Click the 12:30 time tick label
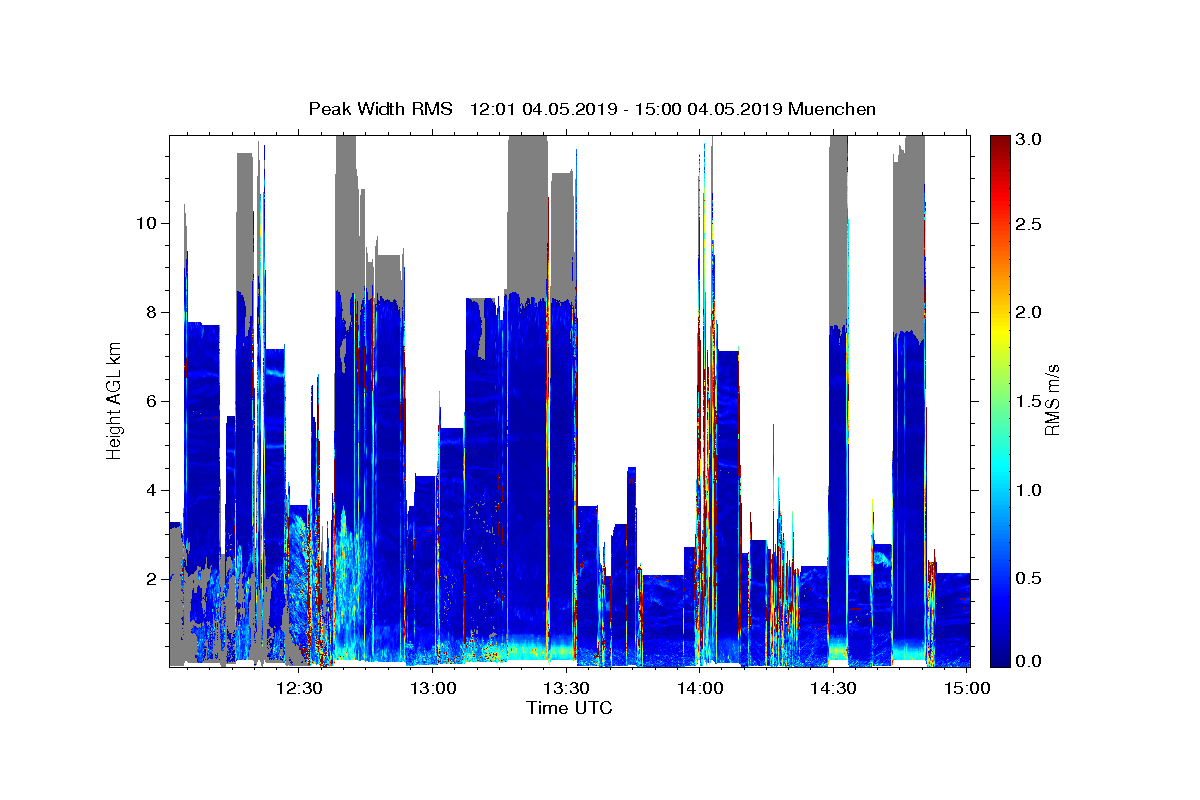 (x=300, y=688)
